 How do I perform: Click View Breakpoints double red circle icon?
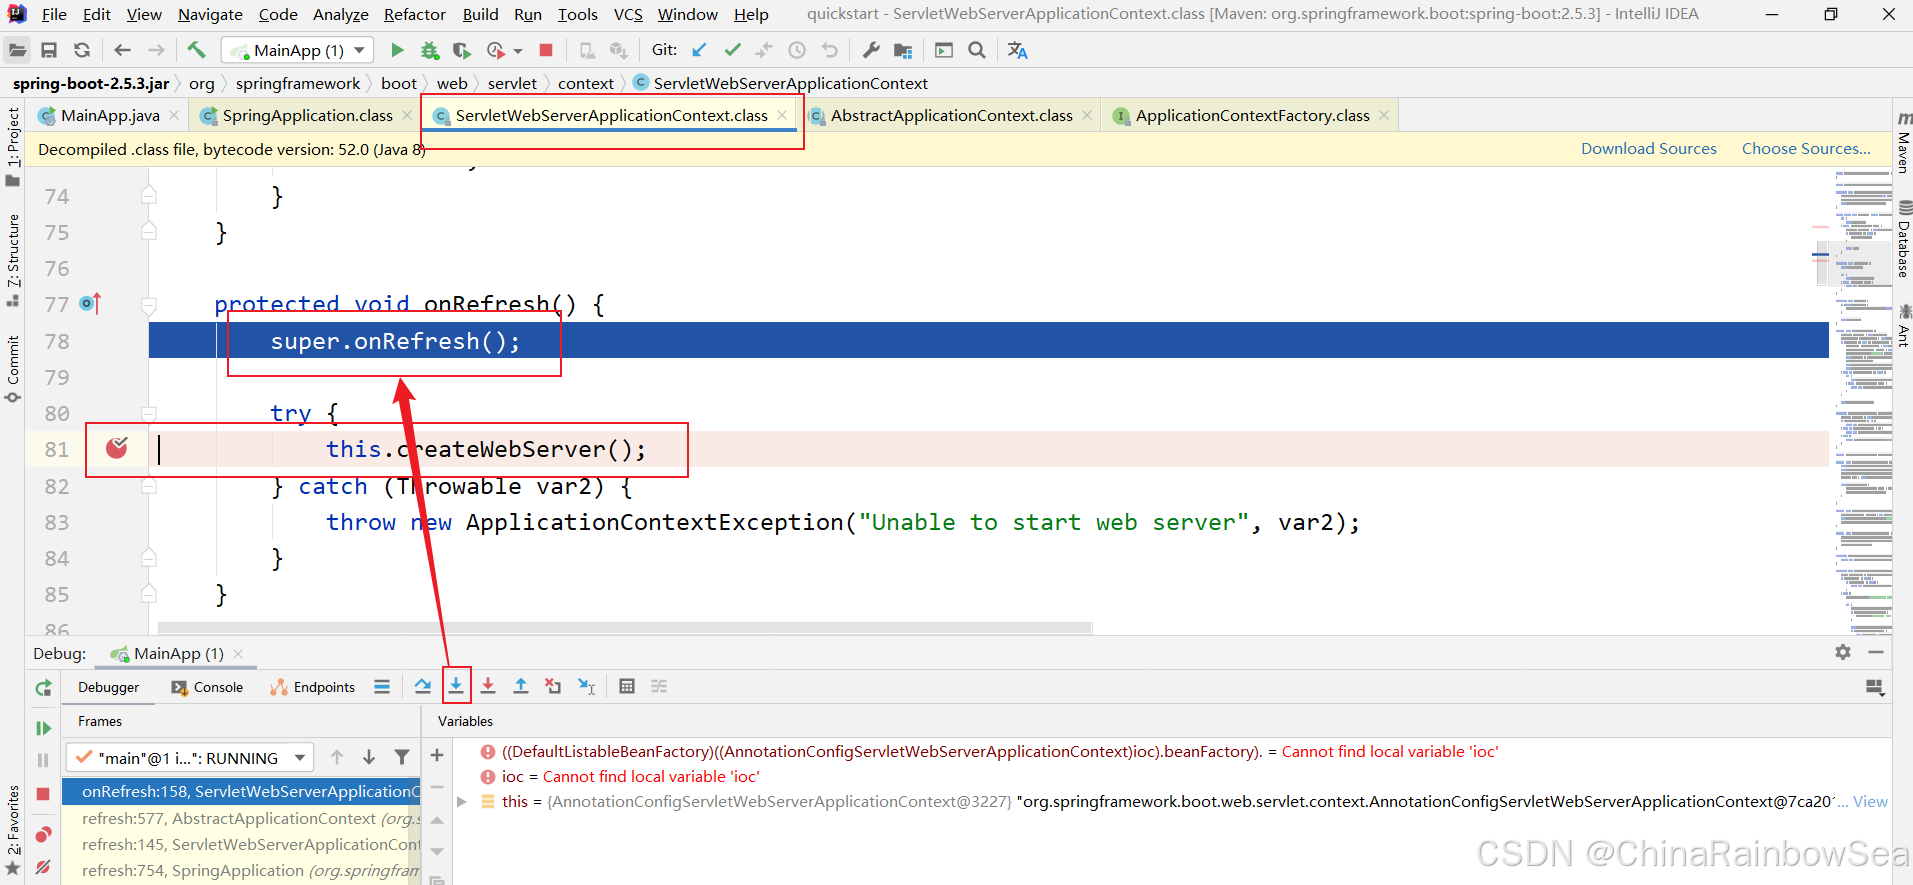[x=43, y=834]
